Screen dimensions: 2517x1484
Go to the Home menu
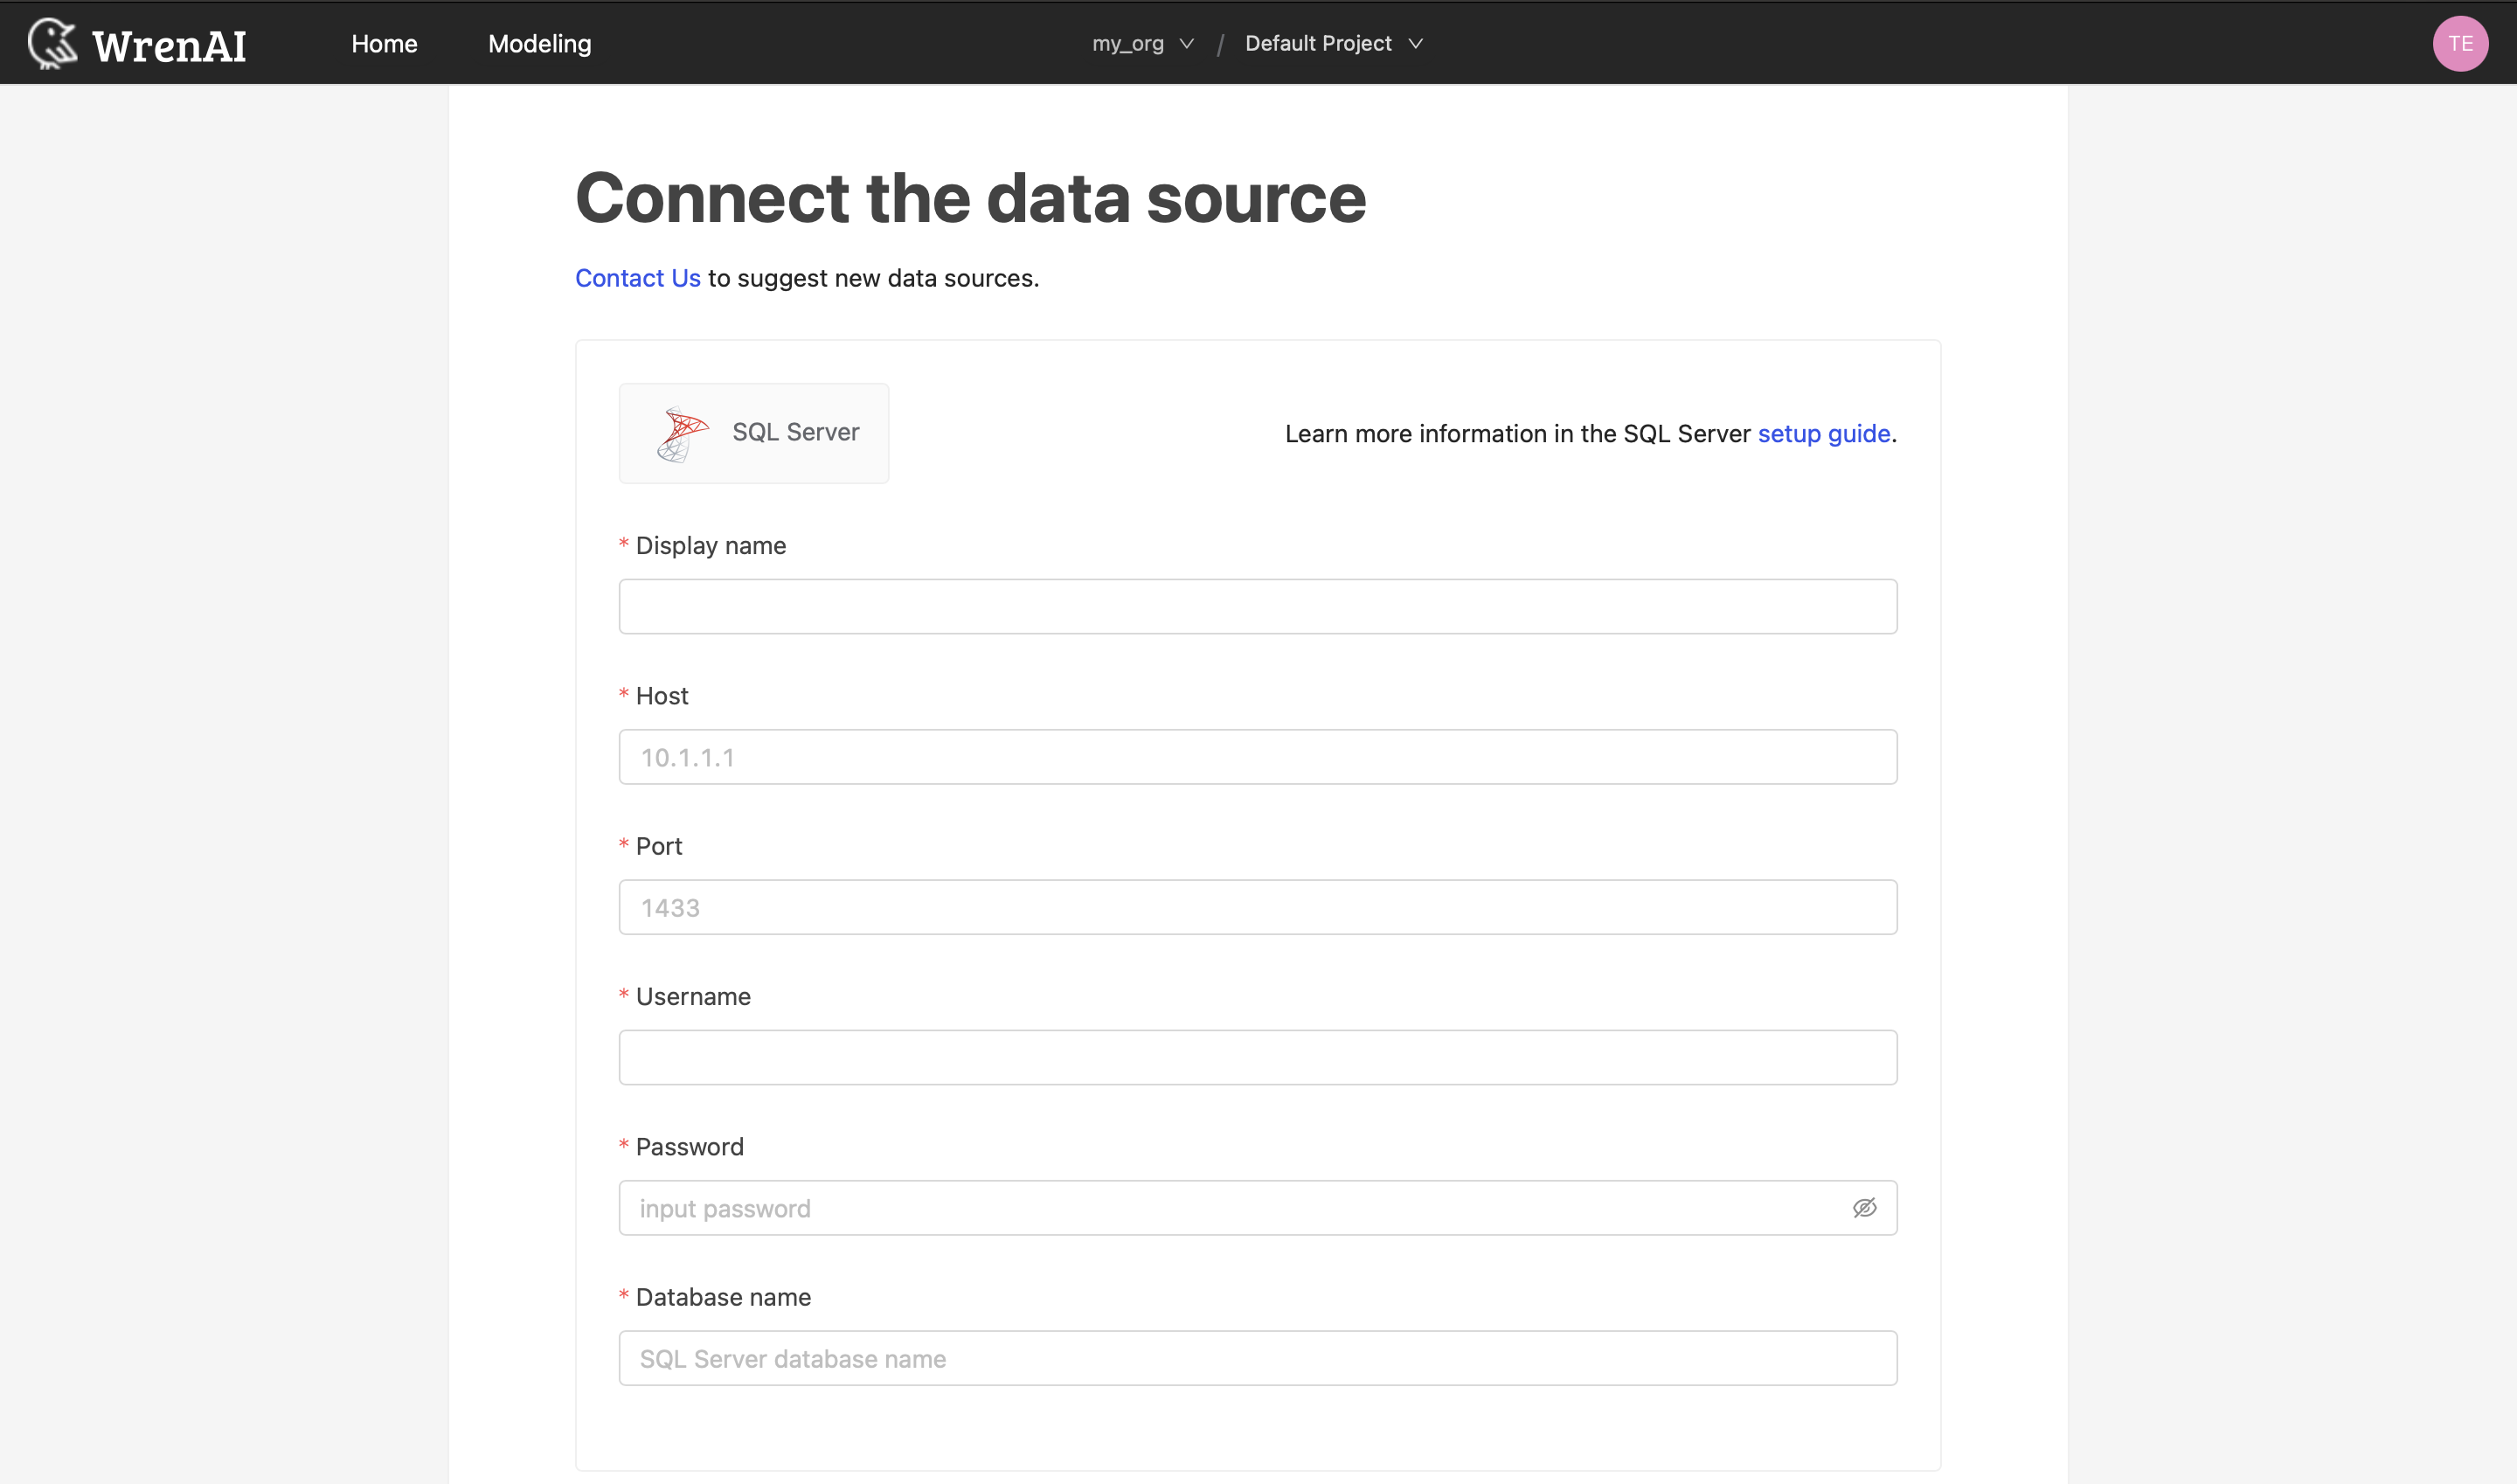pyautogui.click(x=384, y=44)
